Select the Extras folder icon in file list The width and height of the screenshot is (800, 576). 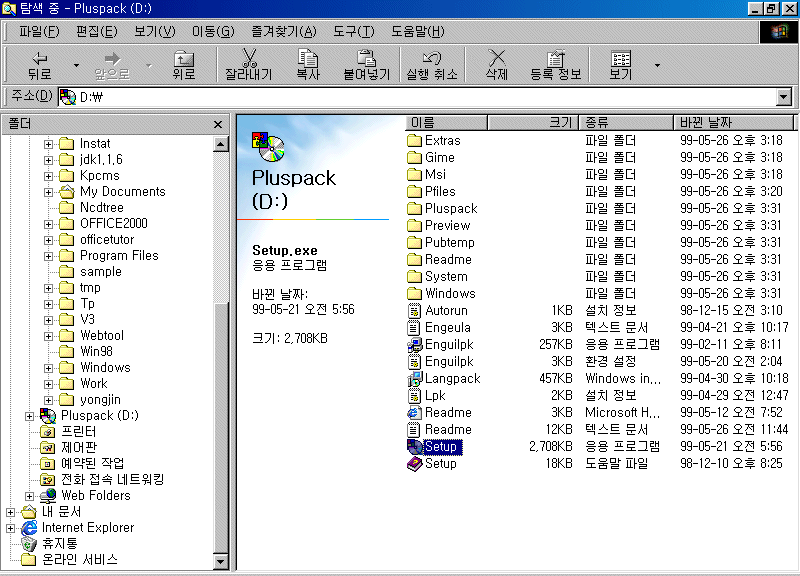[x=414, y=140]
